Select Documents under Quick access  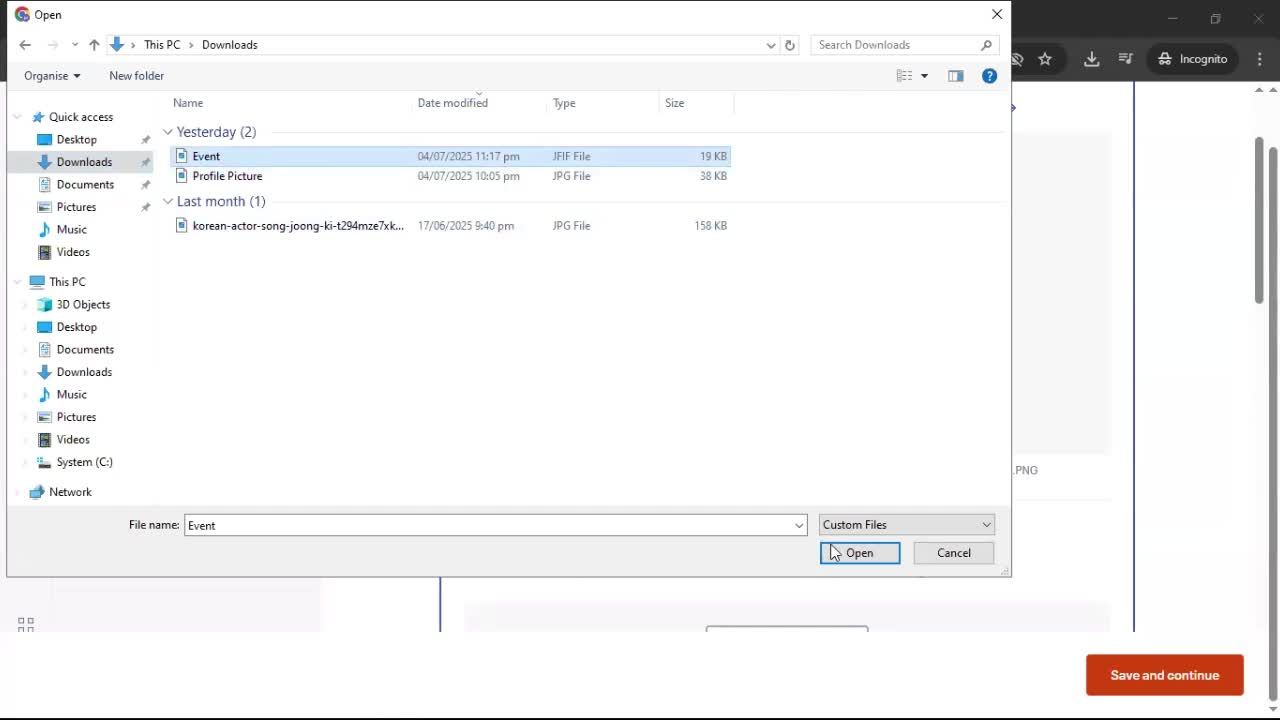pyautogui.click(x=85, y=185)
